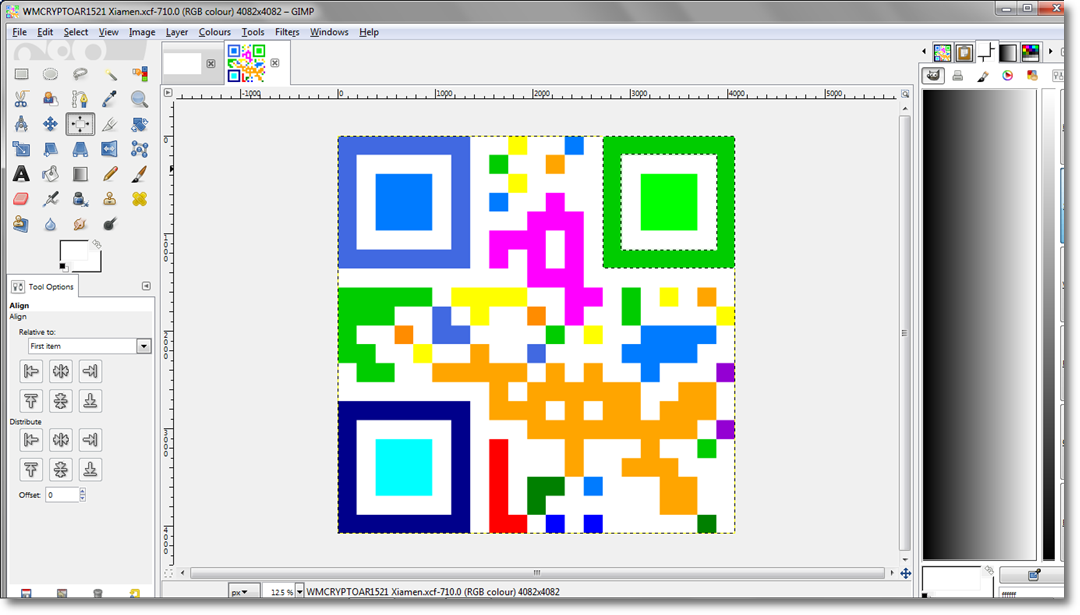Select the Text tool

[x=21, y=174]
